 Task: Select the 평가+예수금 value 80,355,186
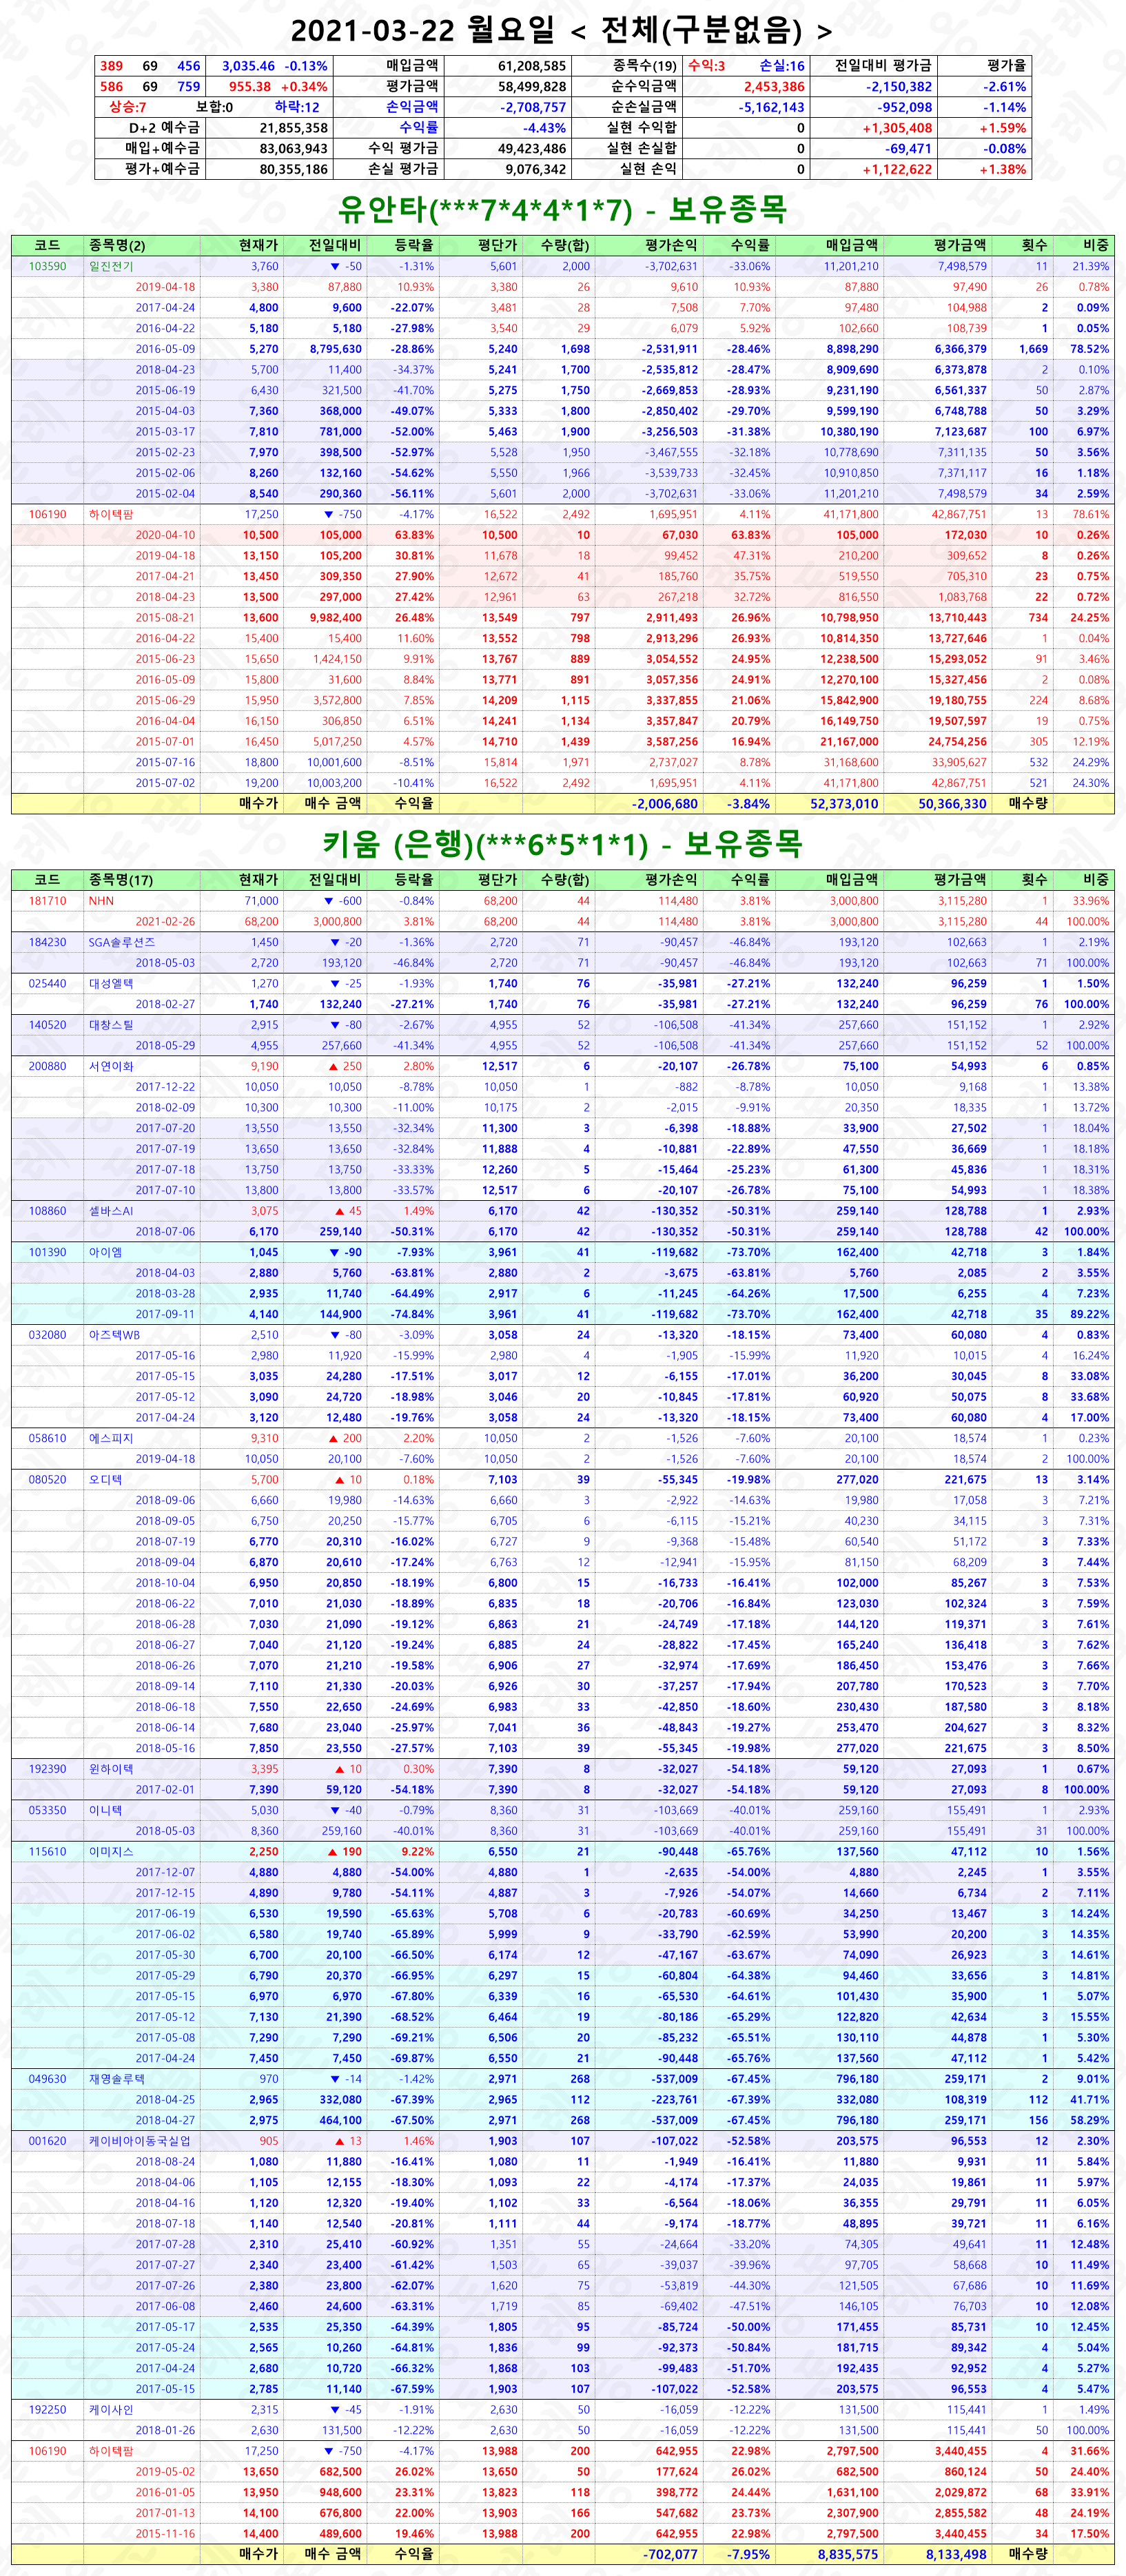tap(294, 169)
